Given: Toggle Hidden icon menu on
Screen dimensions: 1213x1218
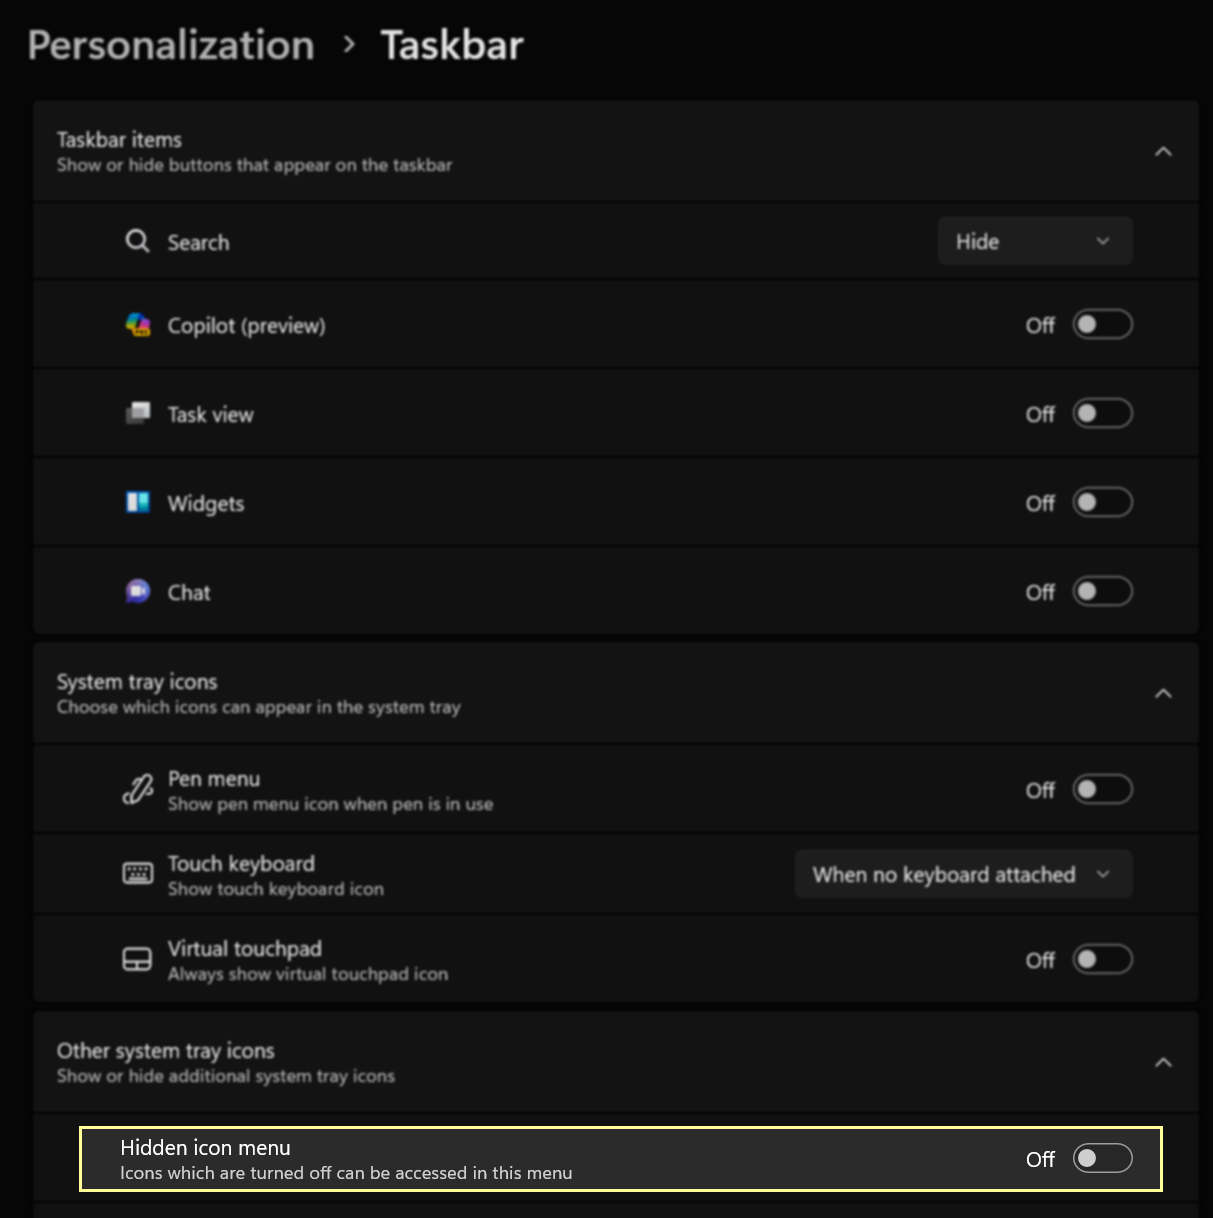Looking at the screenshot, I should coord(1102,1158).
